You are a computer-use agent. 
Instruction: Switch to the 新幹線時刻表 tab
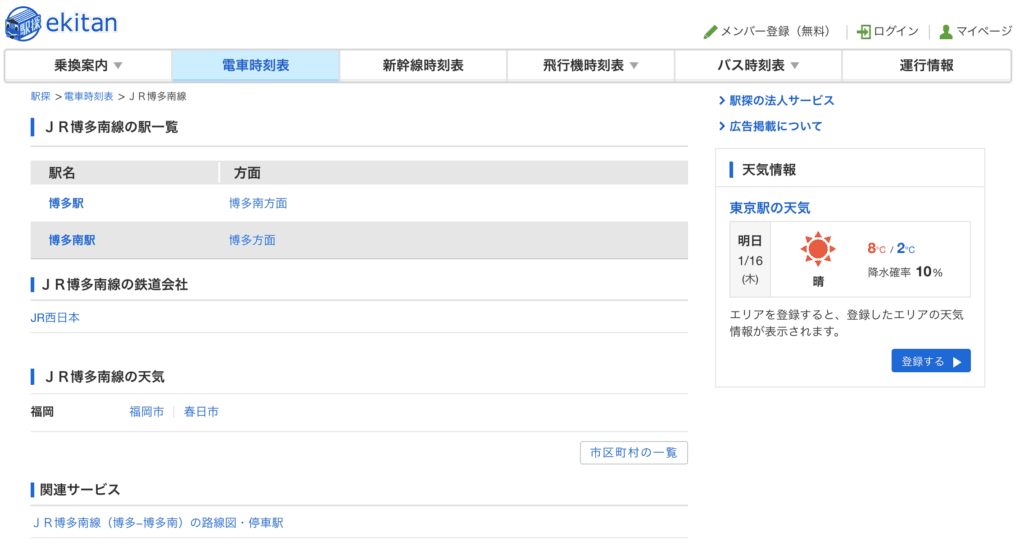click(x=423, y=66)
